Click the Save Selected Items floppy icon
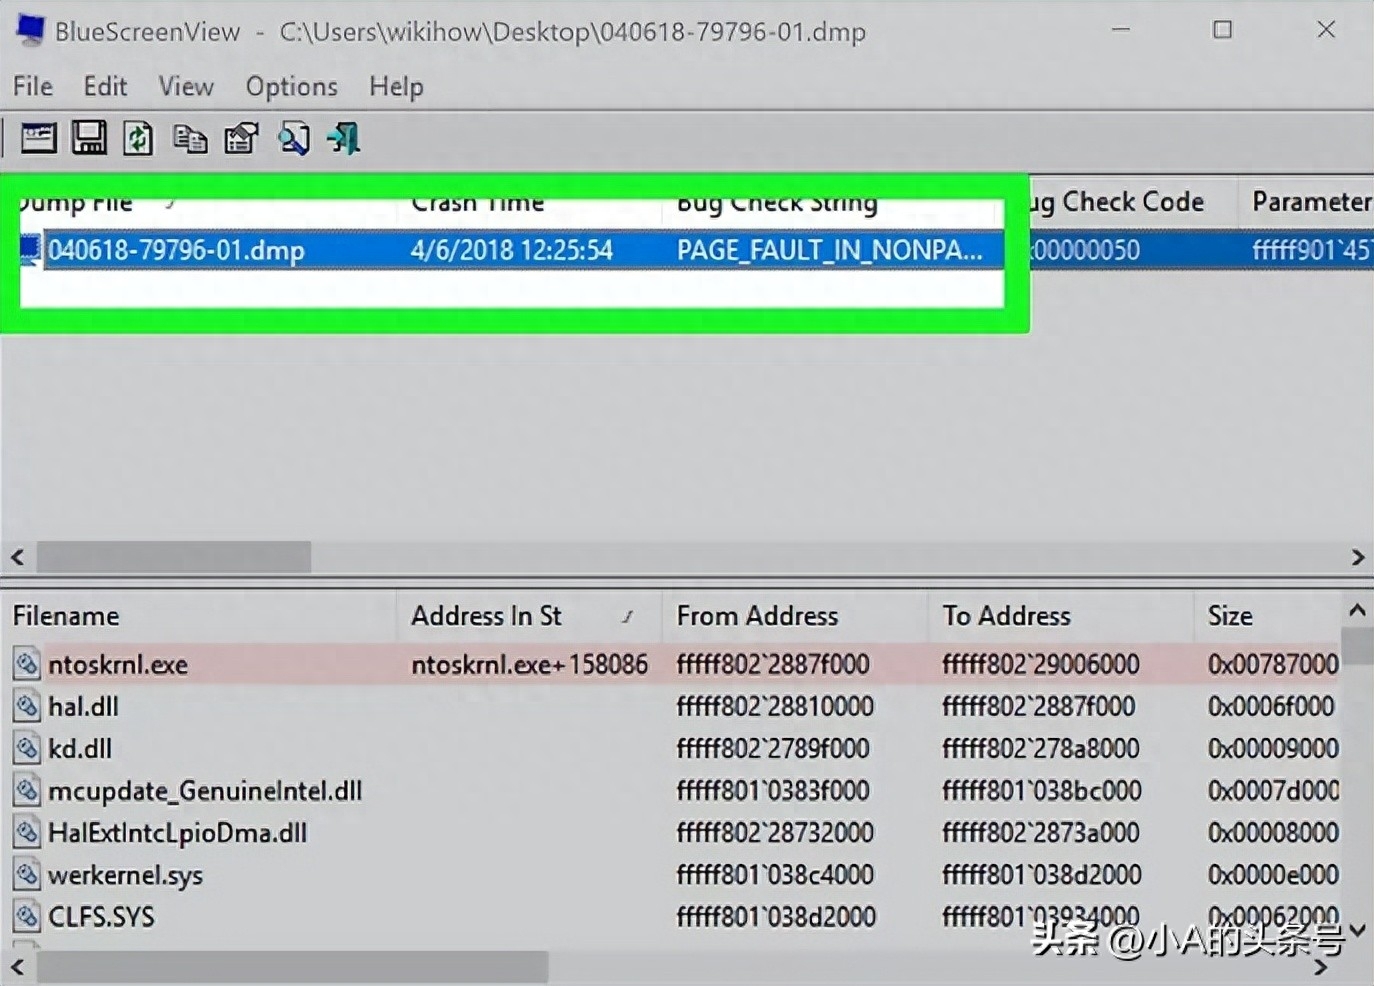 [89, 137]
